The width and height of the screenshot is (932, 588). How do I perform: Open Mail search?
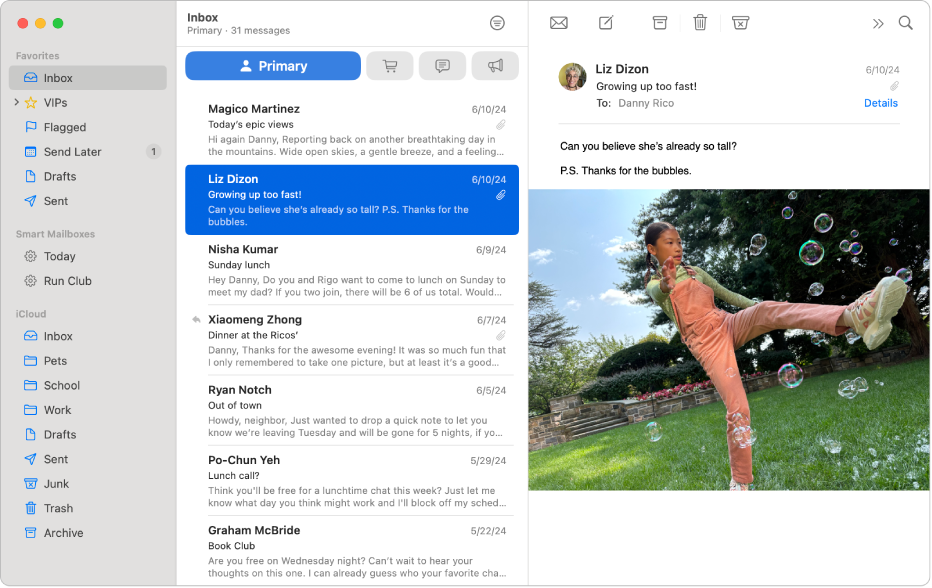click(x=905, y=22)
